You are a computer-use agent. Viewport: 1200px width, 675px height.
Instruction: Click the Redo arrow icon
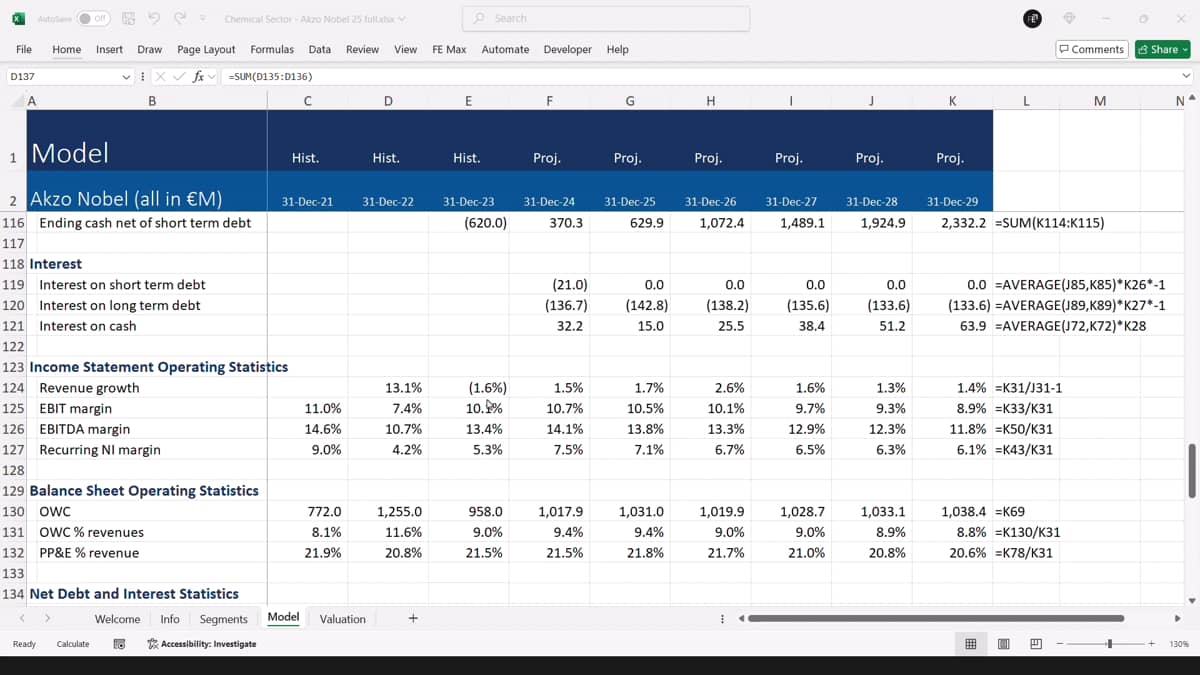tap(180, 18)
